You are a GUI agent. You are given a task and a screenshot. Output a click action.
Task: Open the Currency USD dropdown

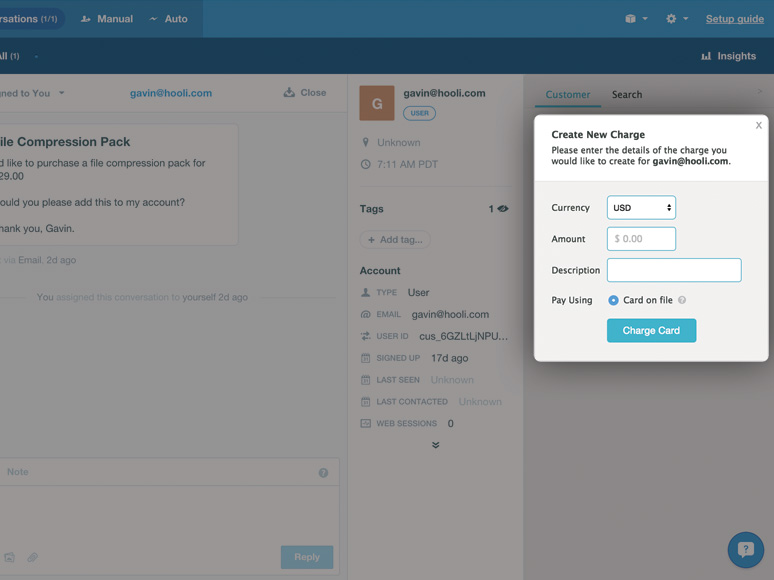tap(641, 208)
